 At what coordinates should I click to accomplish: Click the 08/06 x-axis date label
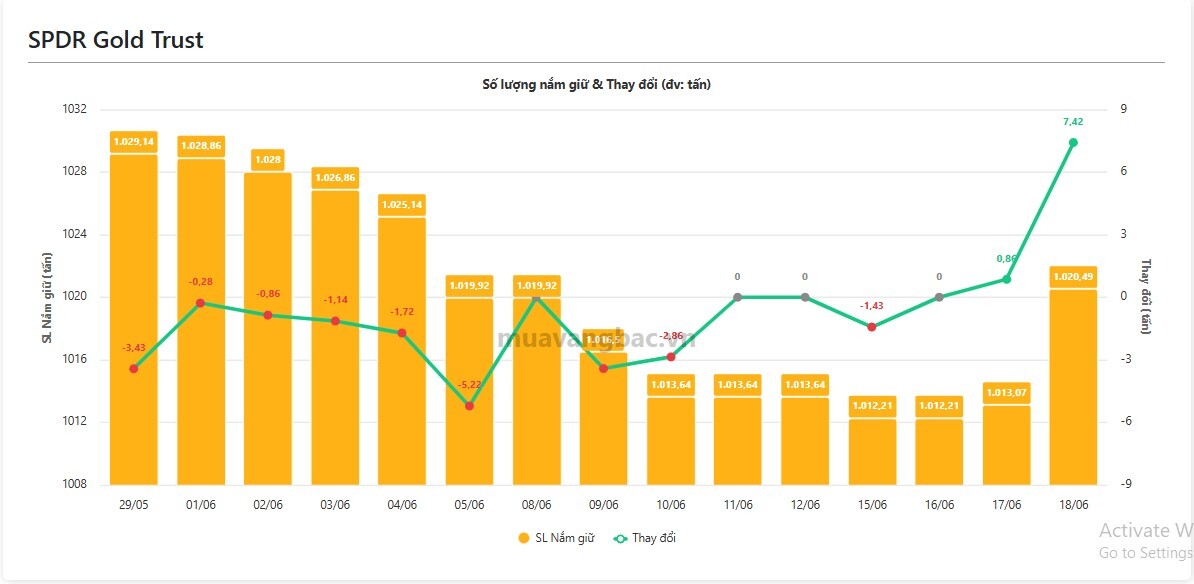[536, 505]
